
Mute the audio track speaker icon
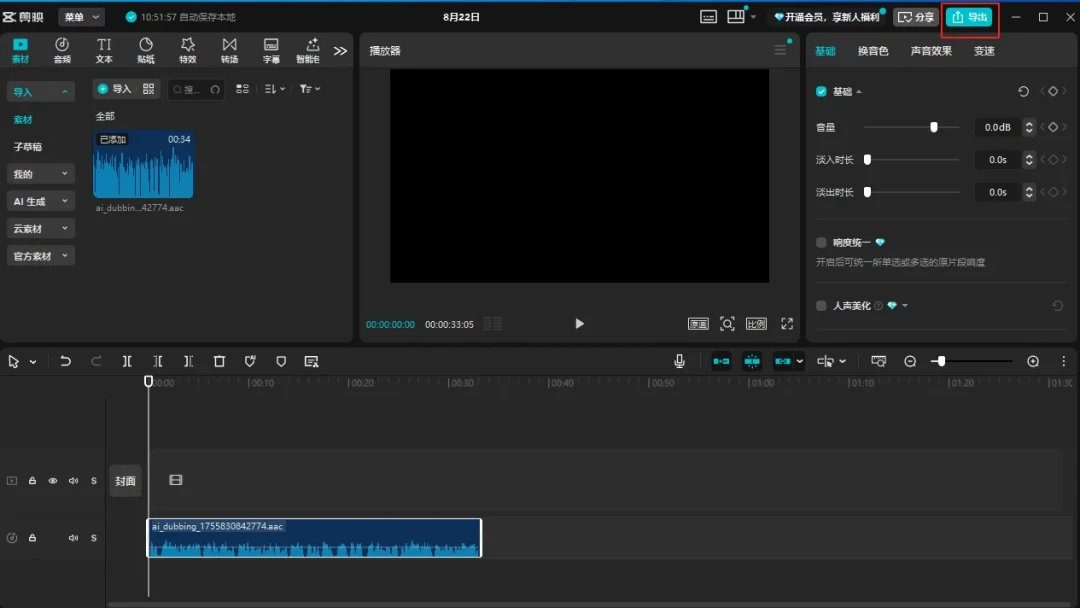point(73,538)
